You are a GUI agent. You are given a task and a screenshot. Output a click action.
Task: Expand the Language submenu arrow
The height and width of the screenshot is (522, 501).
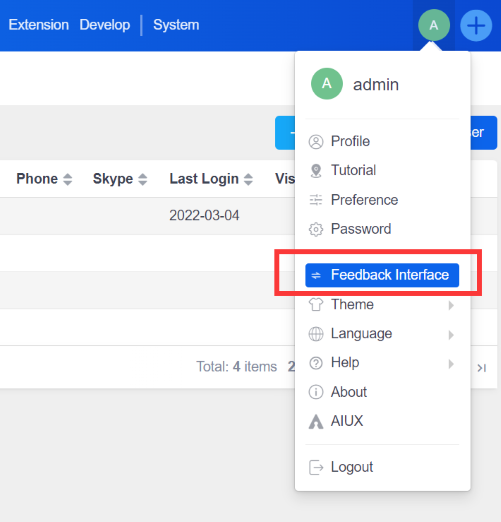point(451,334)
